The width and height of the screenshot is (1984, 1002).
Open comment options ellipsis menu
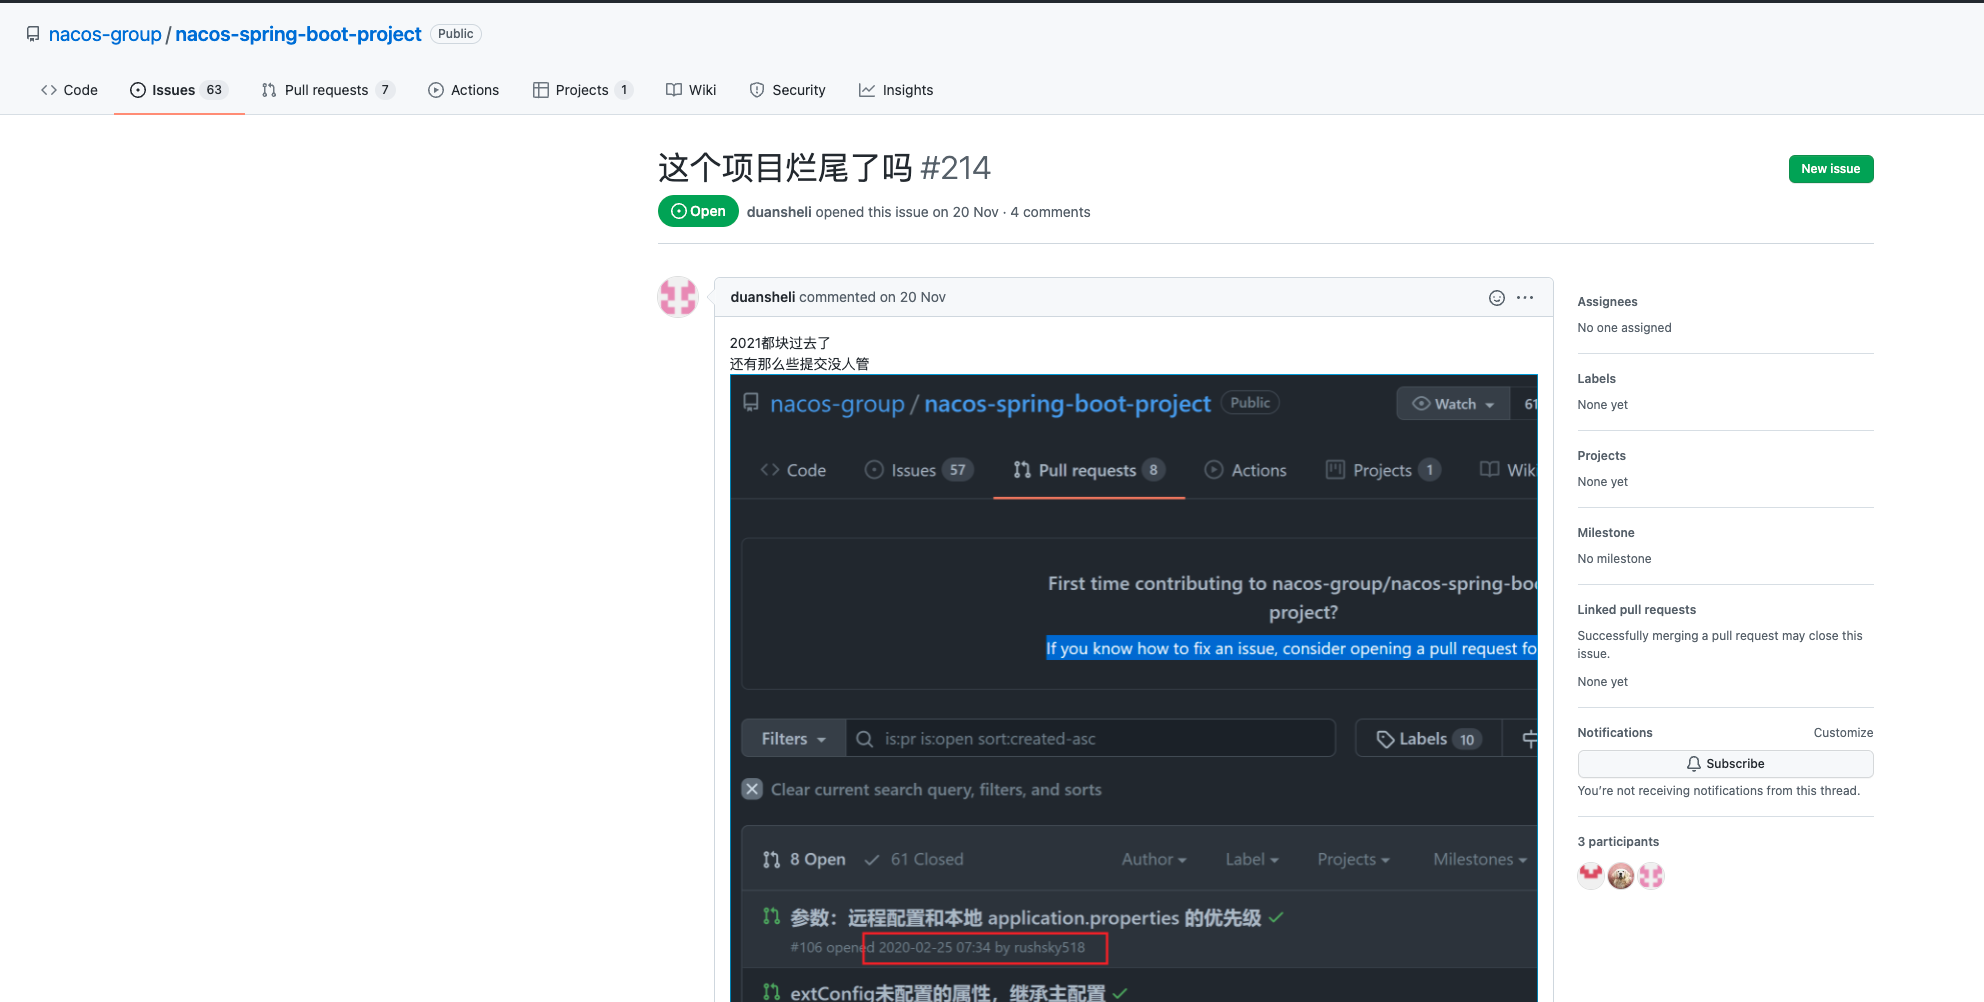1524,298
